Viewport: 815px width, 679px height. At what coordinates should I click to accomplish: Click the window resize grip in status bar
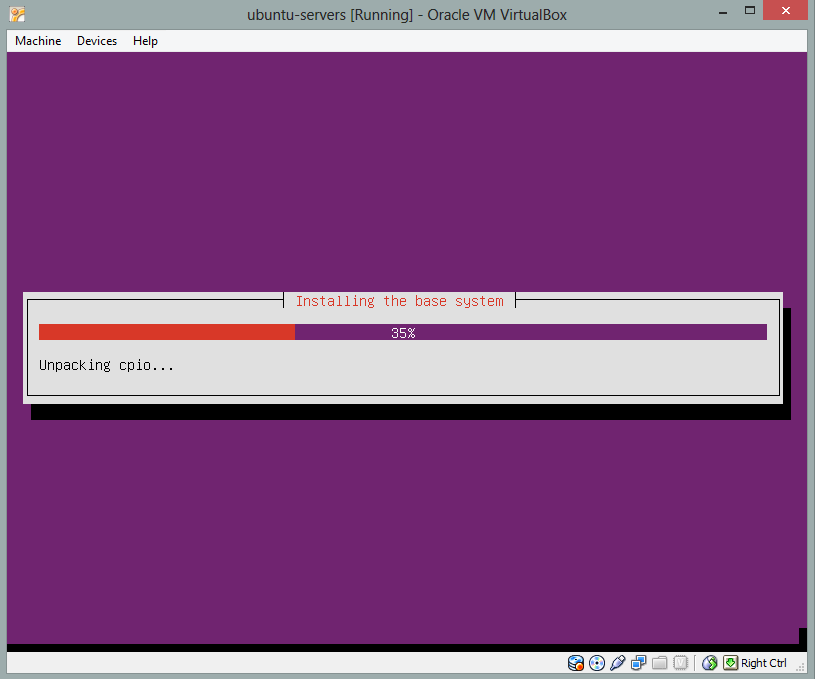click(x=801, y=667)
